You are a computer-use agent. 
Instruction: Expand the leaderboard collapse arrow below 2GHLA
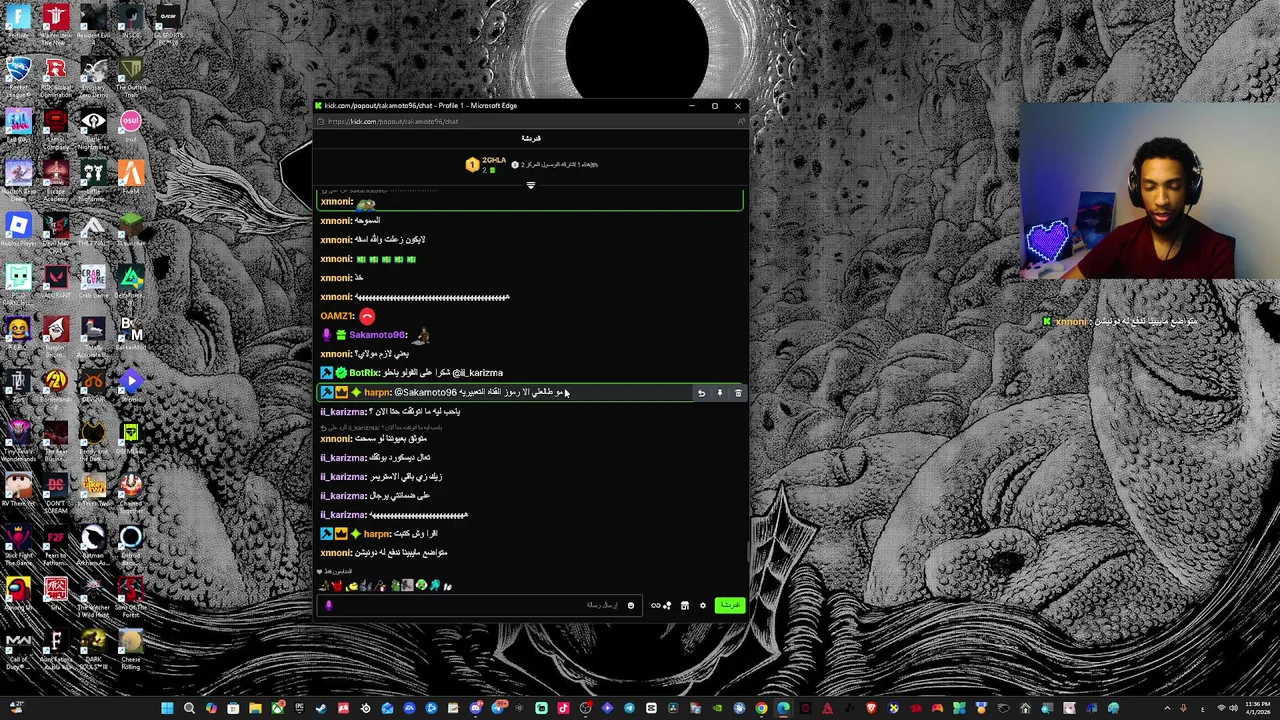tap(531, 185)
